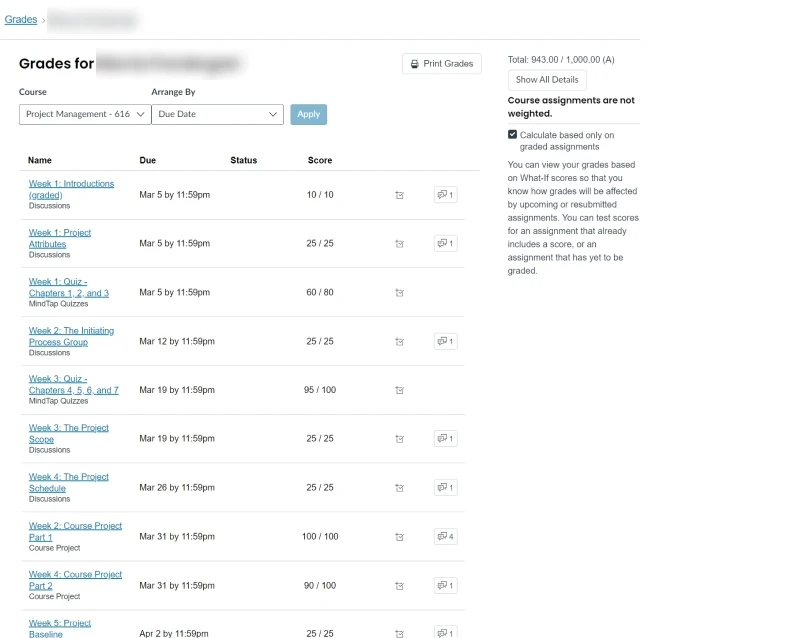Open Week 2: Course Project Part 1 link
793x638 pixels.
coord(75,531)
